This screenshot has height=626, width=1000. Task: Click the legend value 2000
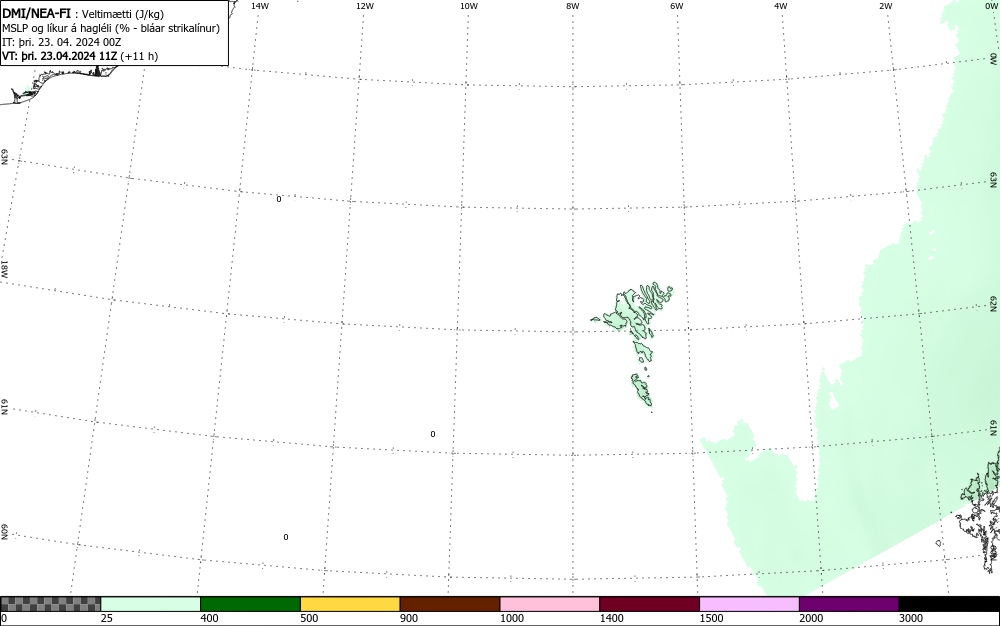(x=811, y=618)
